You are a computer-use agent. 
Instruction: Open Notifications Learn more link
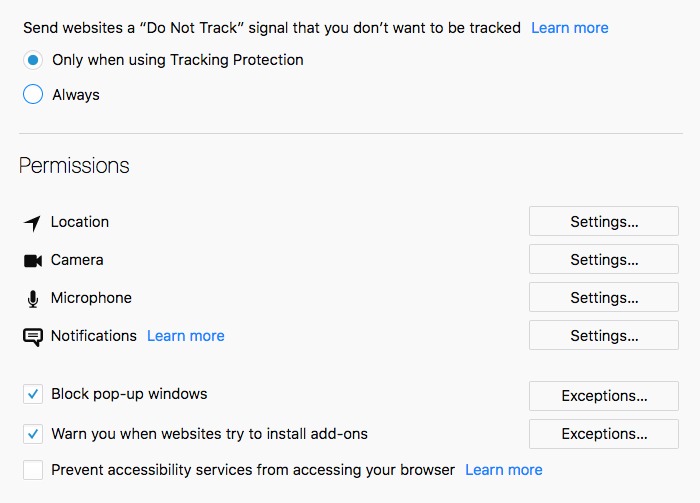(186, 336)
